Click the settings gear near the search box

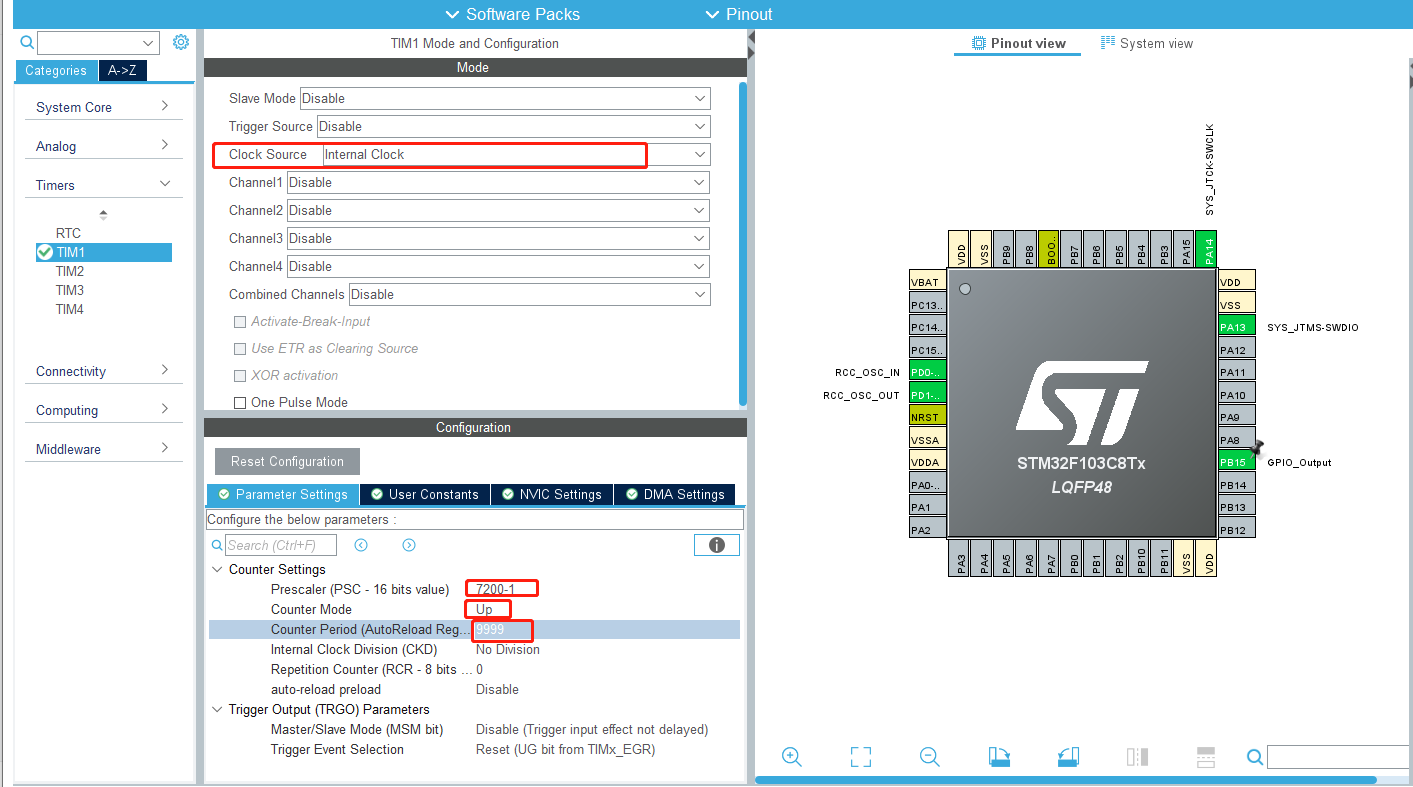180,41
